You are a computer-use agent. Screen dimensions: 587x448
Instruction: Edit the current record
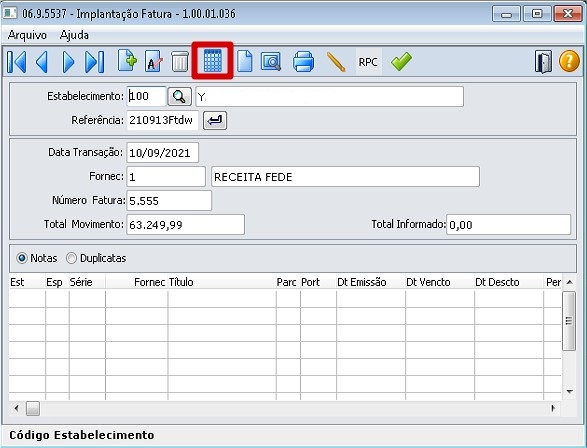click(x=153, y=61)
